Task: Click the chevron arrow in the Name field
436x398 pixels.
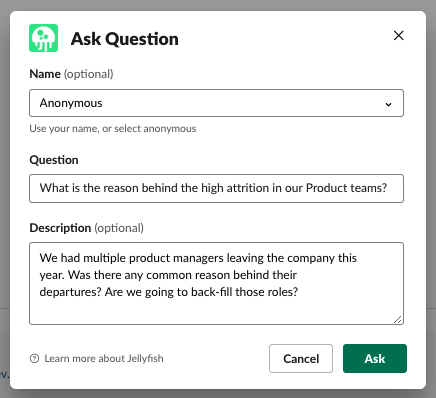Action: pos(388,104)
